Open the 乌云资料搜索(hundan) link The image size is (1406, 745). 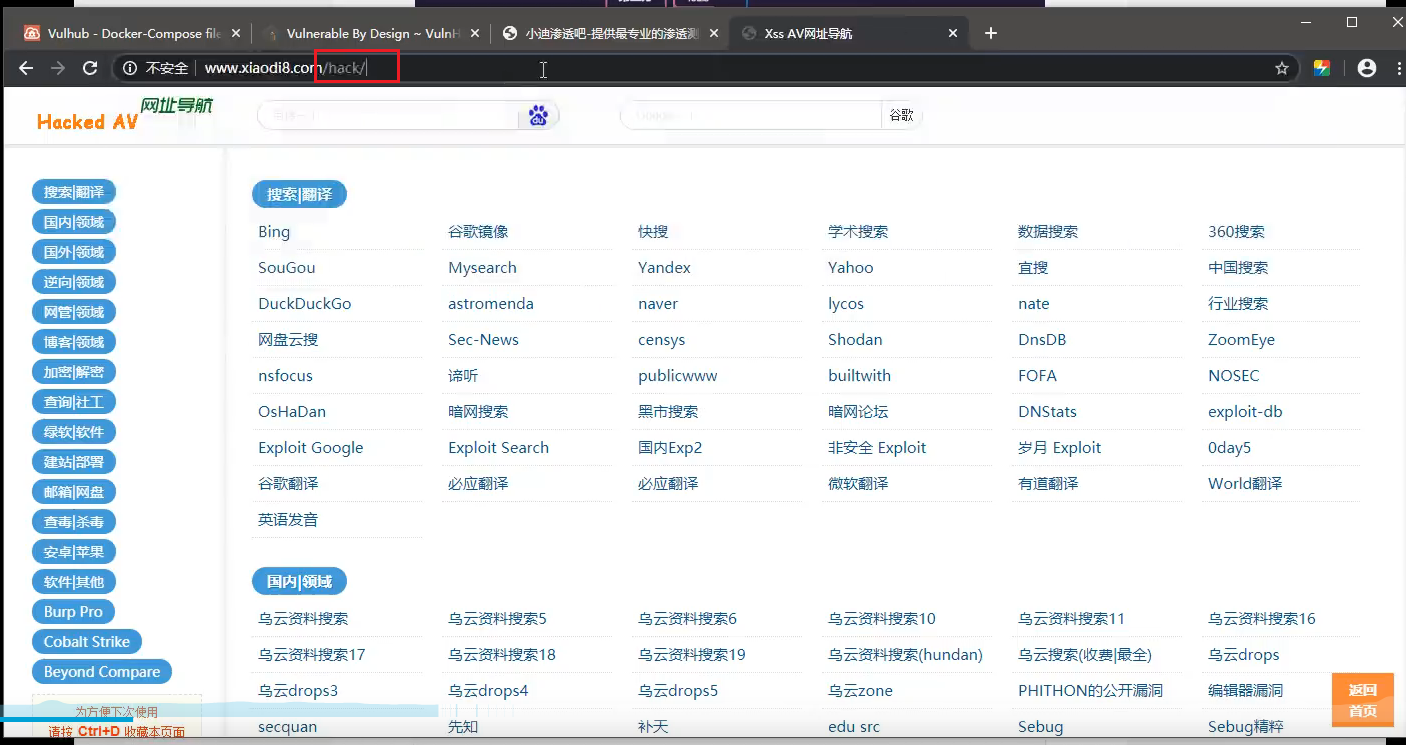[x=905, y=655]
